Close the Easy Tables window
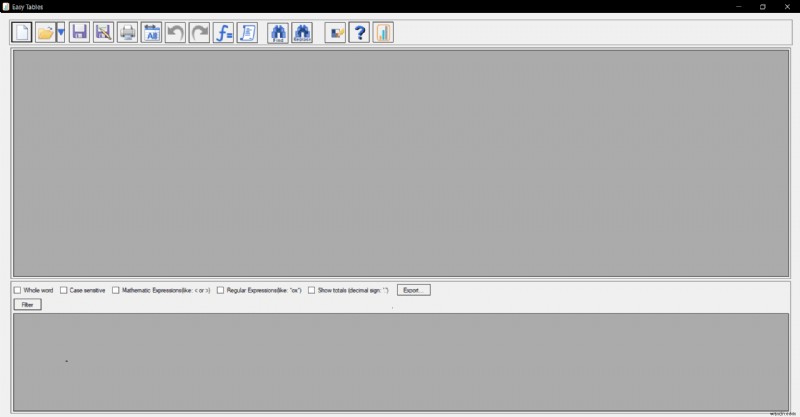800x417 pixels. (787, 7)
